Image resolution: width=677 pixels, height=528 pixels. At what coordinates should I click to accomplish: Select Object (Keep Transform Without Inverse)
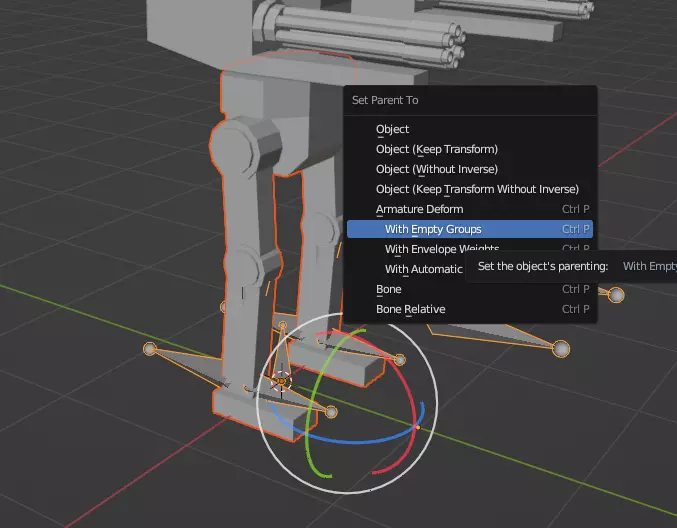477,189
